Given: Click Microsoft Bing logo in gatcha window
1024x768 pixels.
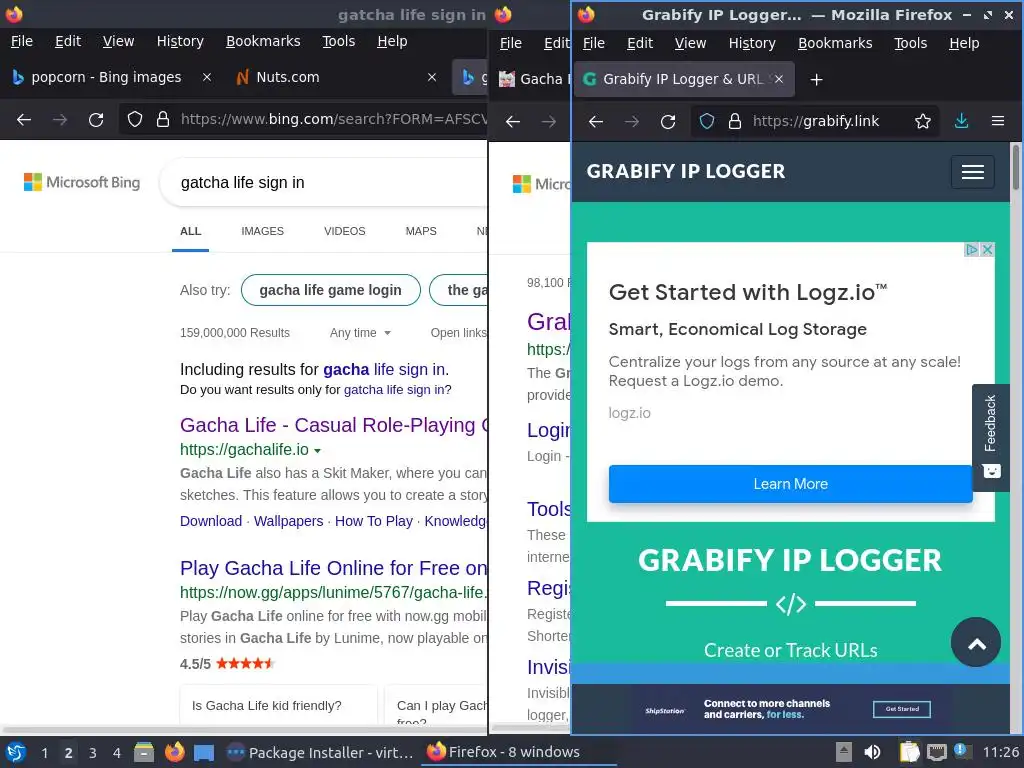Looking at the screenshot, I should click(82, 182).
